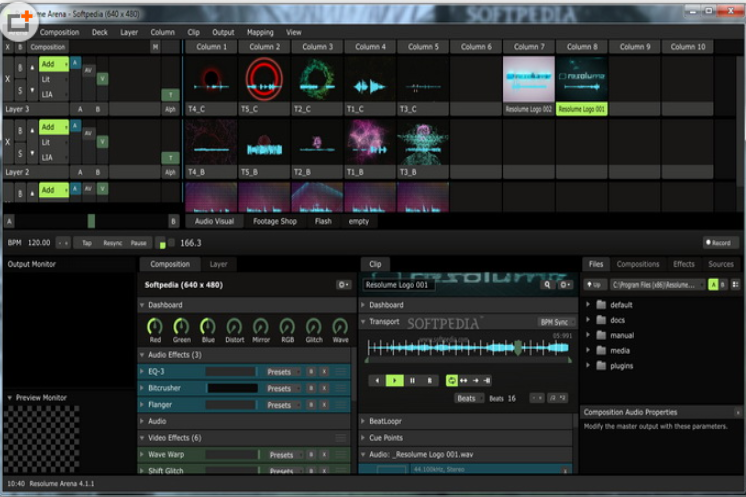
Task: Toggle the Layer 3 Bypass B button
Action: (20, 68)
